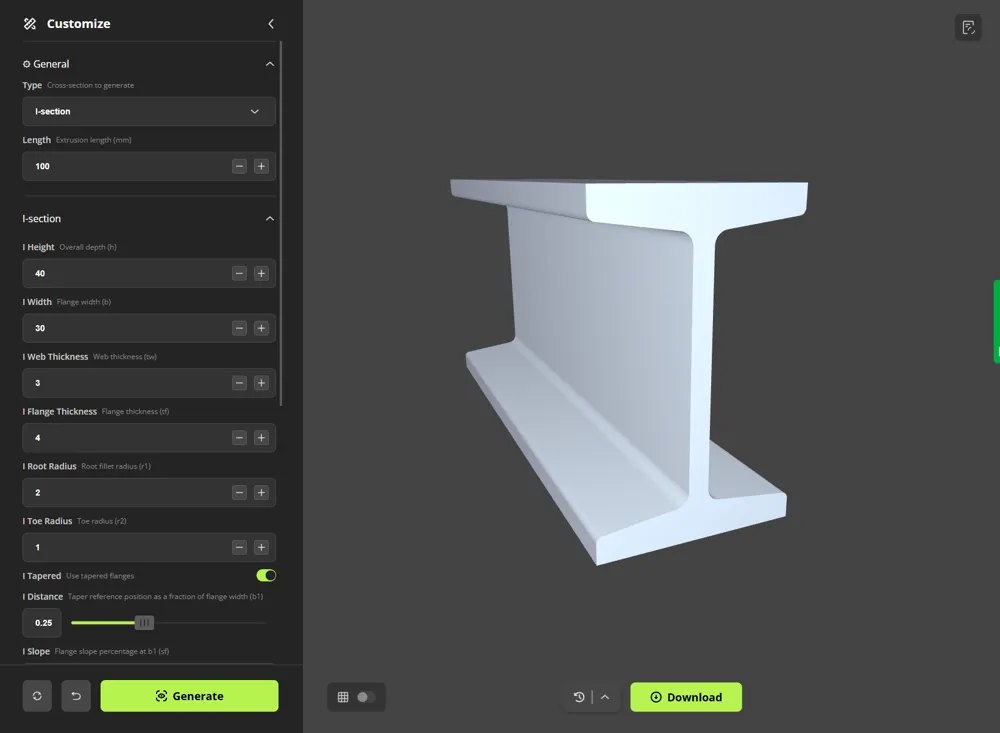Screen dimensions: 1000x733
Task: Click the refresh/regenerate icon beside Generate
Action: [x=37, y=695]
